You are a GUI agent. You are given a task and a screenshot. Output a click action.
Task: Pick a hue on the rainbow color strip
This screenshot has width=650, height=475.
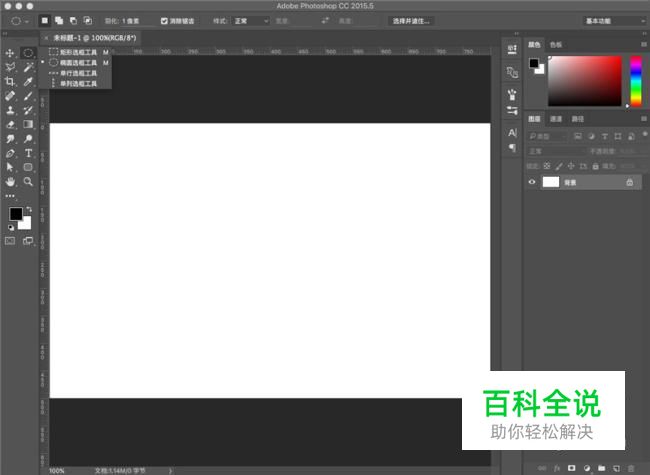tap(635, 78)
